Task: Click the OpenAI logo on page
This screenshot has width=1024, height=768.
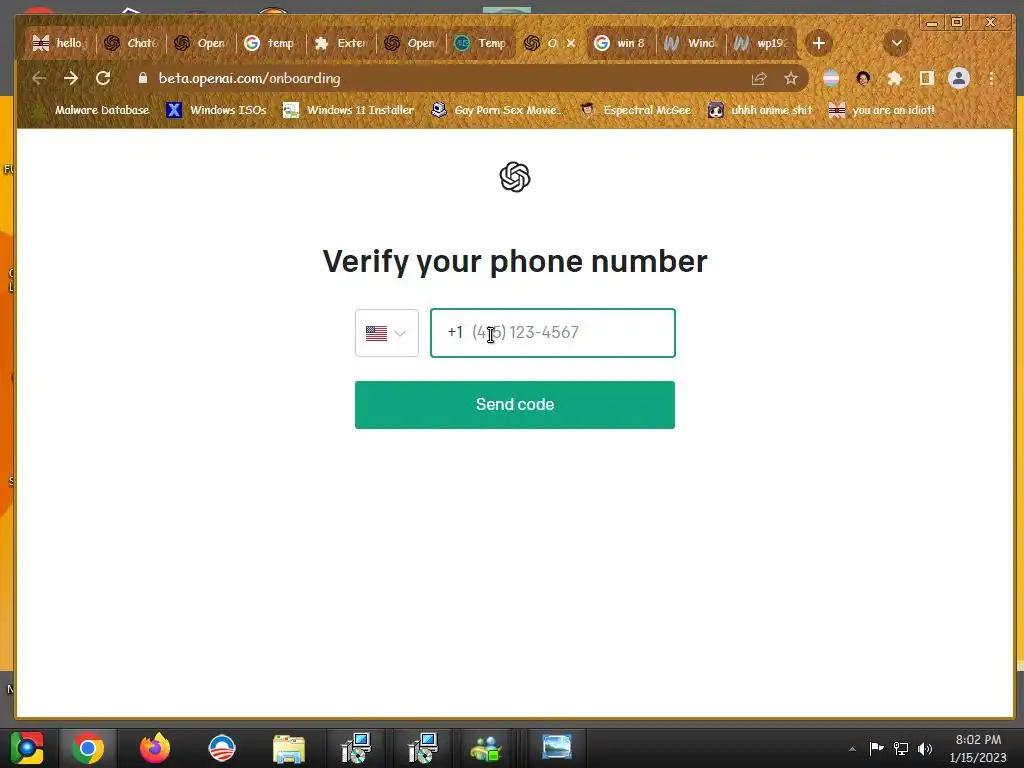Action: click(515, 177)
